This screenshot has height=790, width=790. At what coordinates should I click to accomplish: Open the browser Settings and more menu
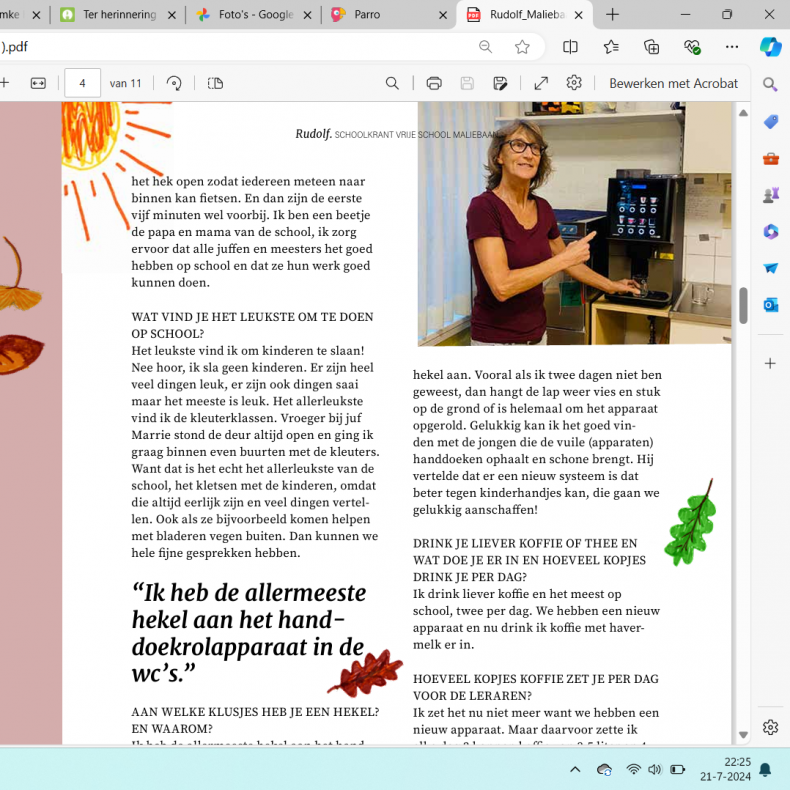732,47
